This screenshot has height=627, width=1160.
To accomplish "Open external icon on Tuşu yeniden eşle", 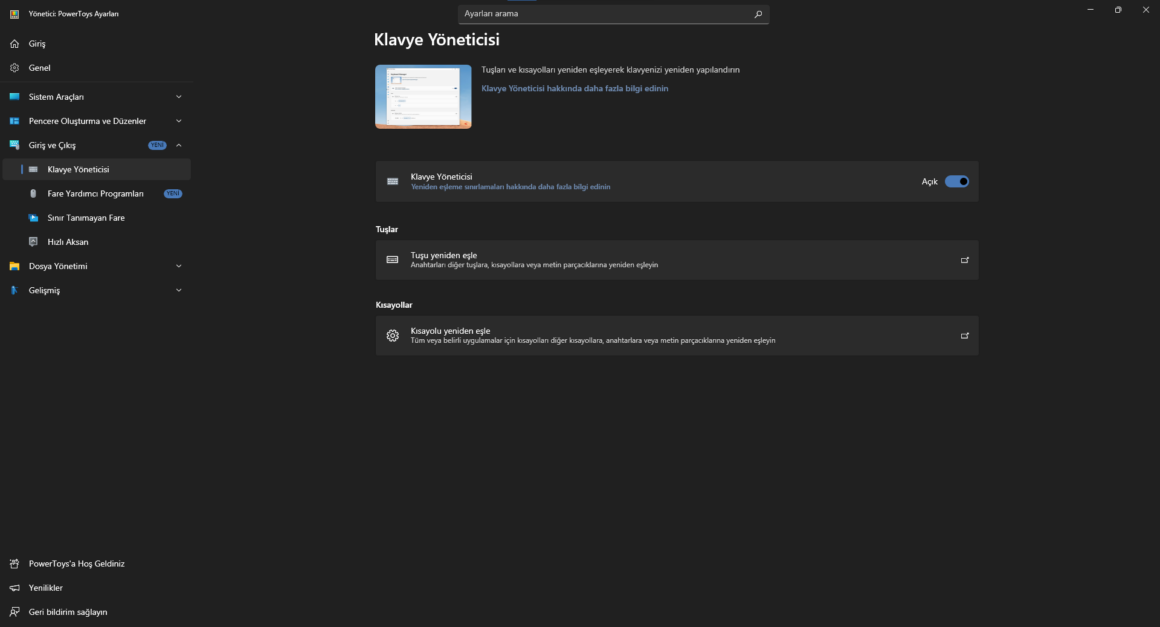I will click(965, 260).
